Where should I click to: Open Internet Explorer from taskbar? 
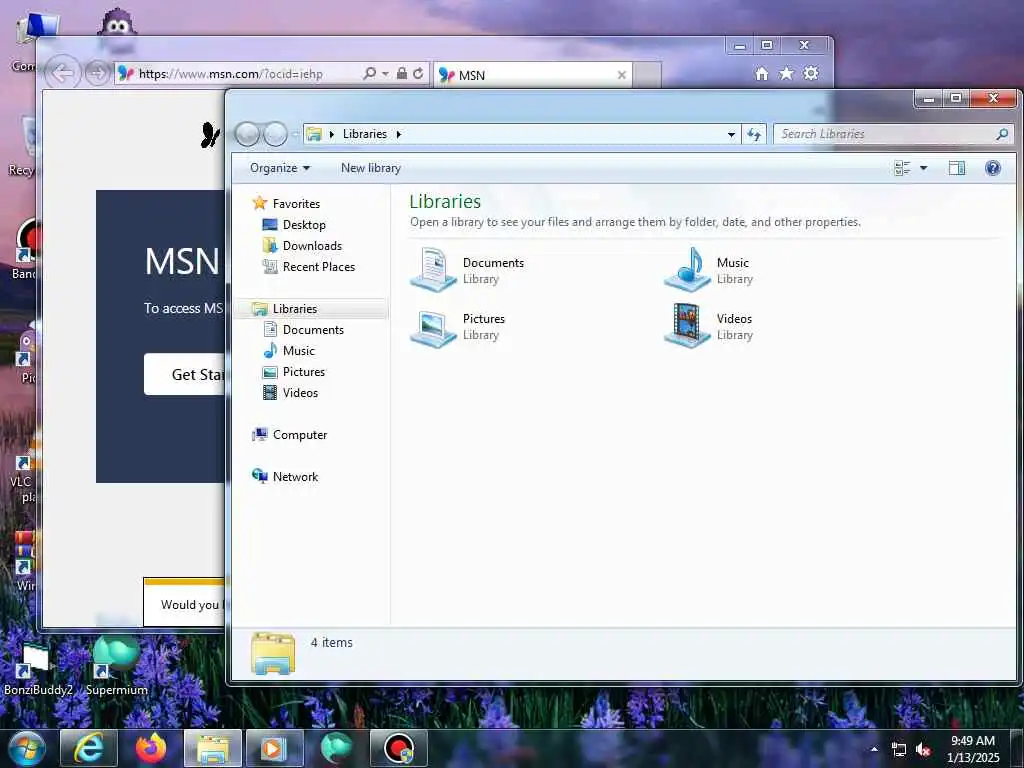[x=89, y=748]
